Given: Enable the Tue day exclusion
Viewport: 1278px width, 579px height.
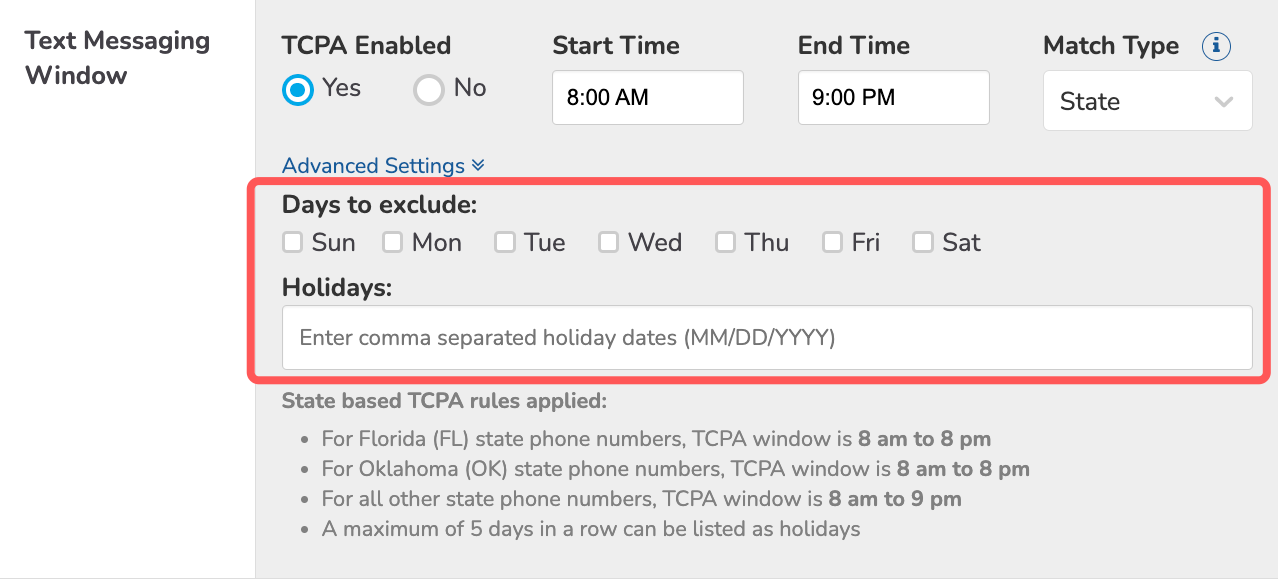Looking at the screenshot, I should click(x=504, y=242).
